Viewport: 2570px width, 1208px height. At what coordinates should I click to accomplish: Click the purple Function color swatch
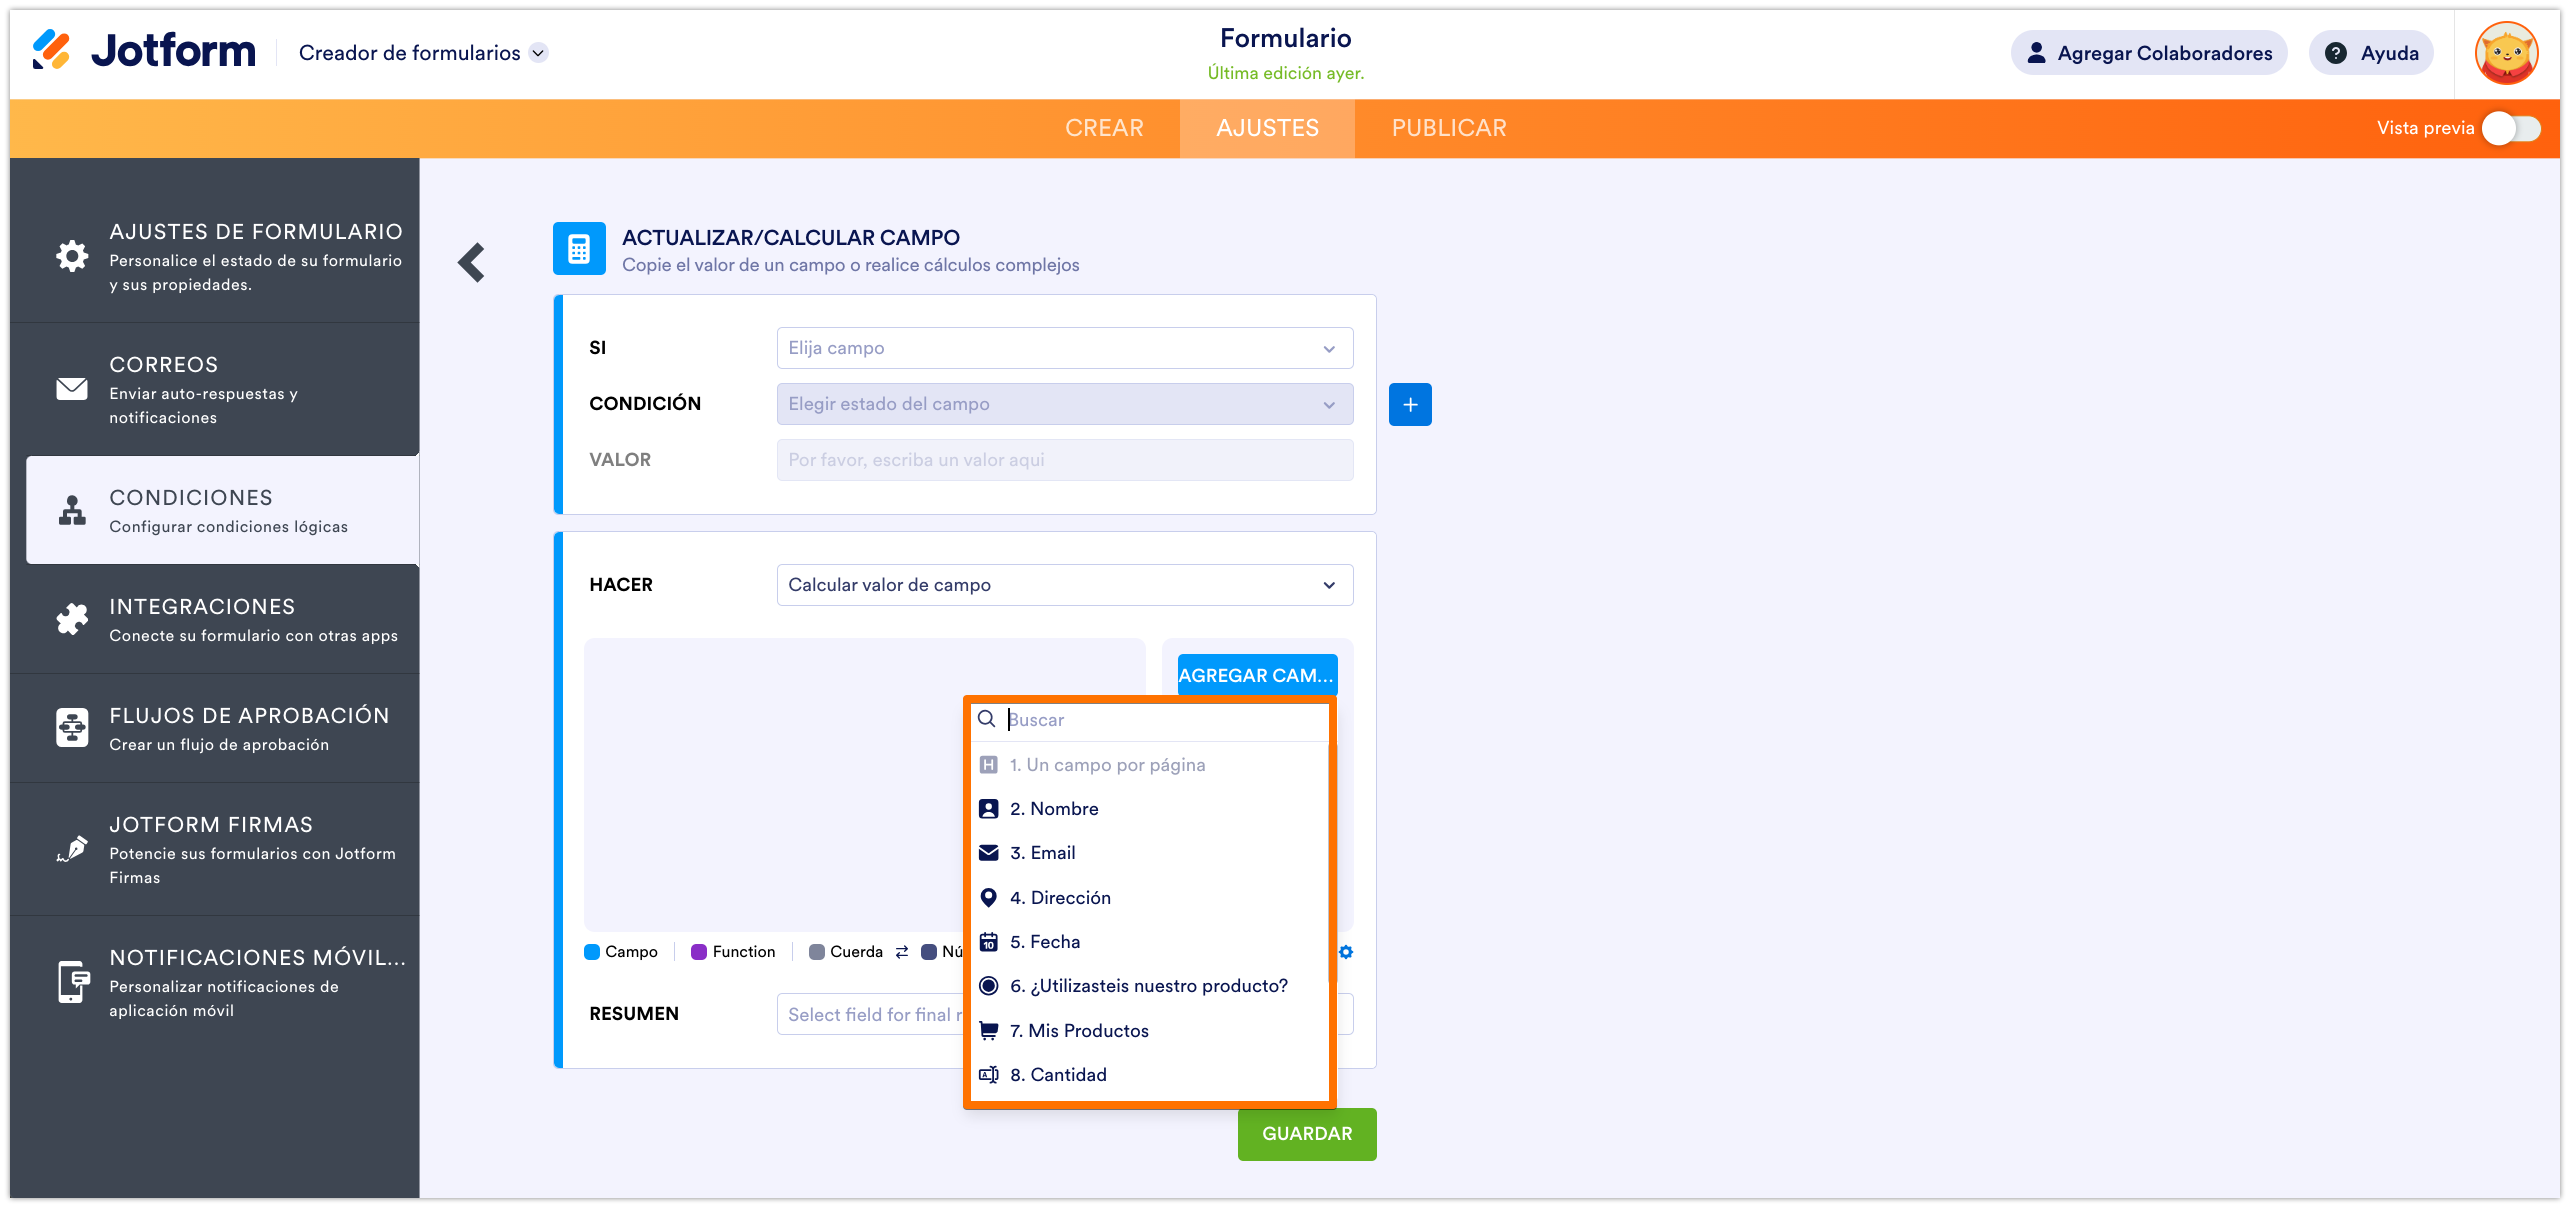click(699, 952)
